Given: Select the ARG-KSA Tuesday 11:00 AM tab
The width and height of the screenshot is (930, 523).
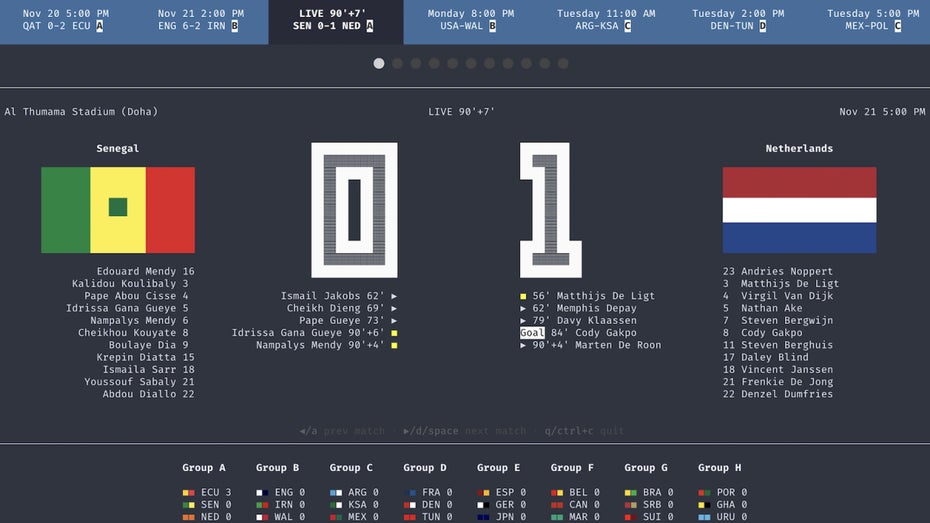Looking at the screenshot, I should pyautogui.click(x=606, y=21).
